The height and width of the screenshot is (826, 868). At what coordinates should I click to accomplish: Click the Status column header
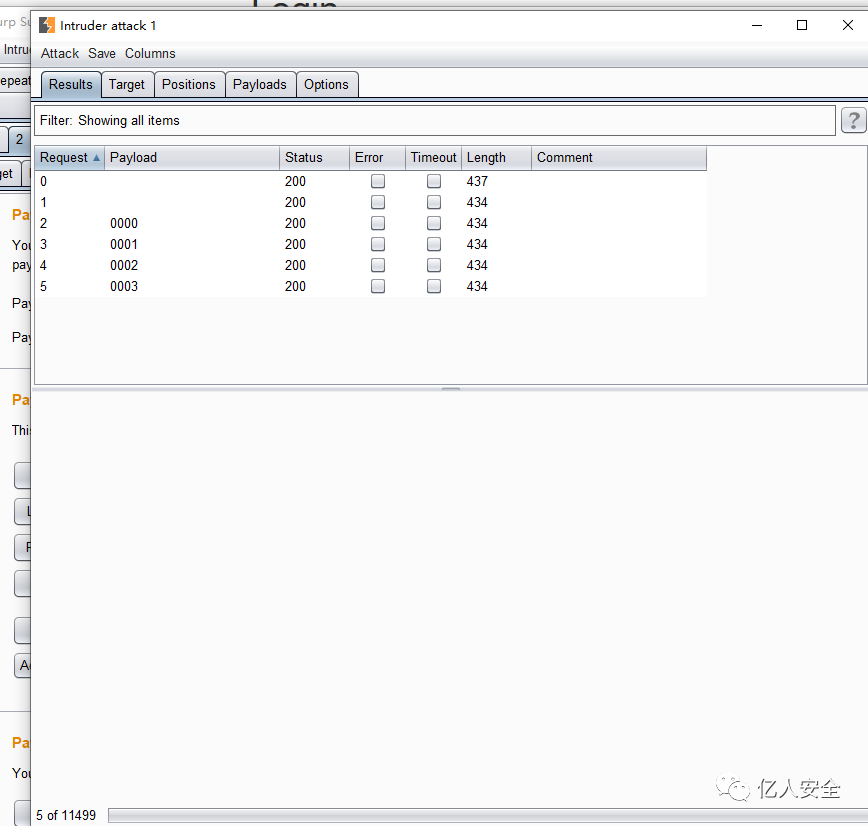point(314,158)
